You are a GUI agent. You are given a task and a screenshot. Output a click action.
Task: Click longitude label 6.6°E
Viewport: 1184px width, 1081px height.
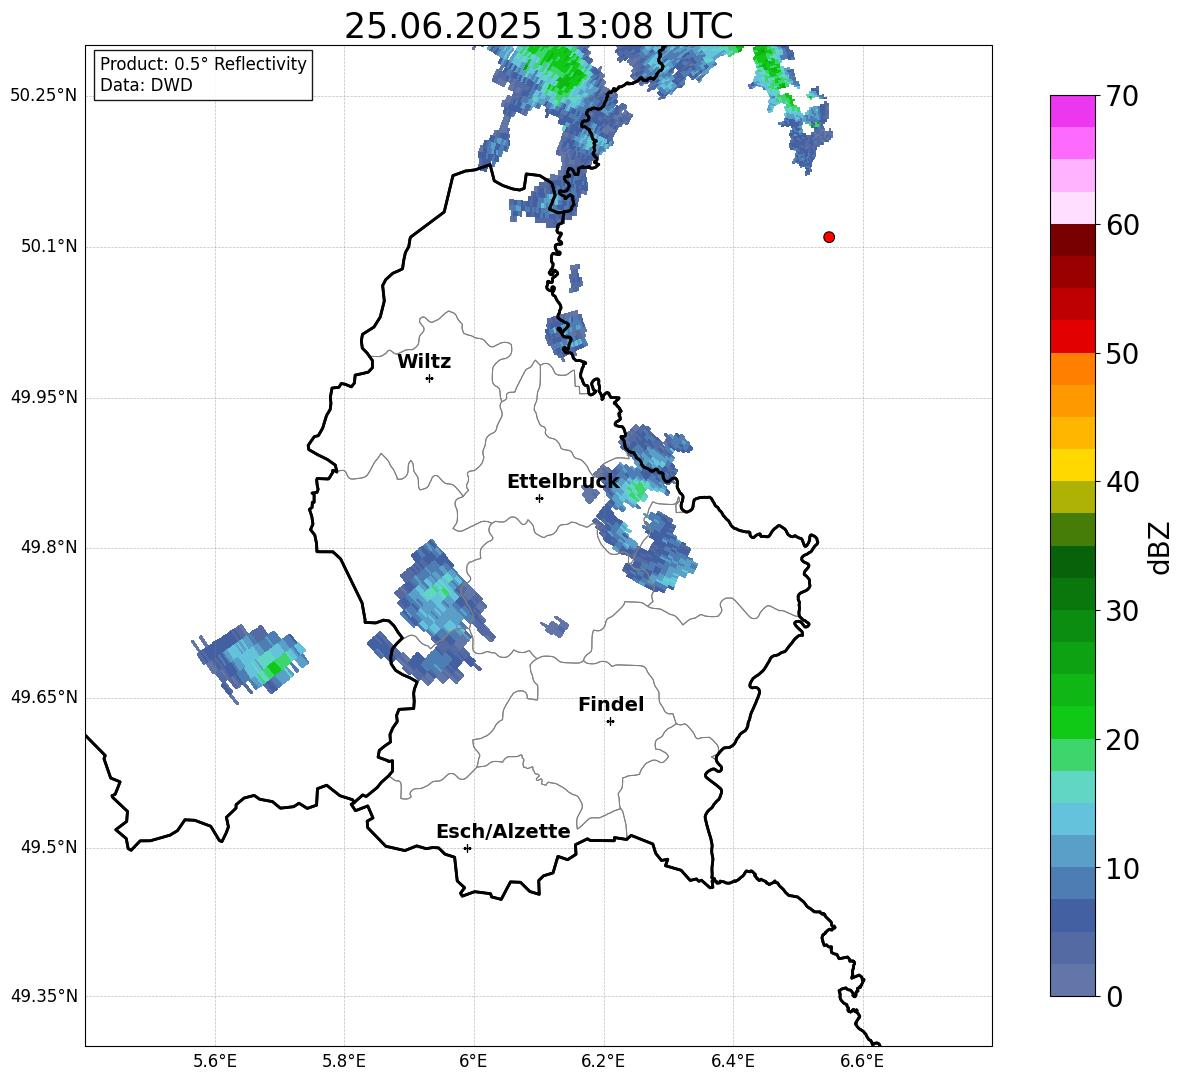tap(862, 1061)
